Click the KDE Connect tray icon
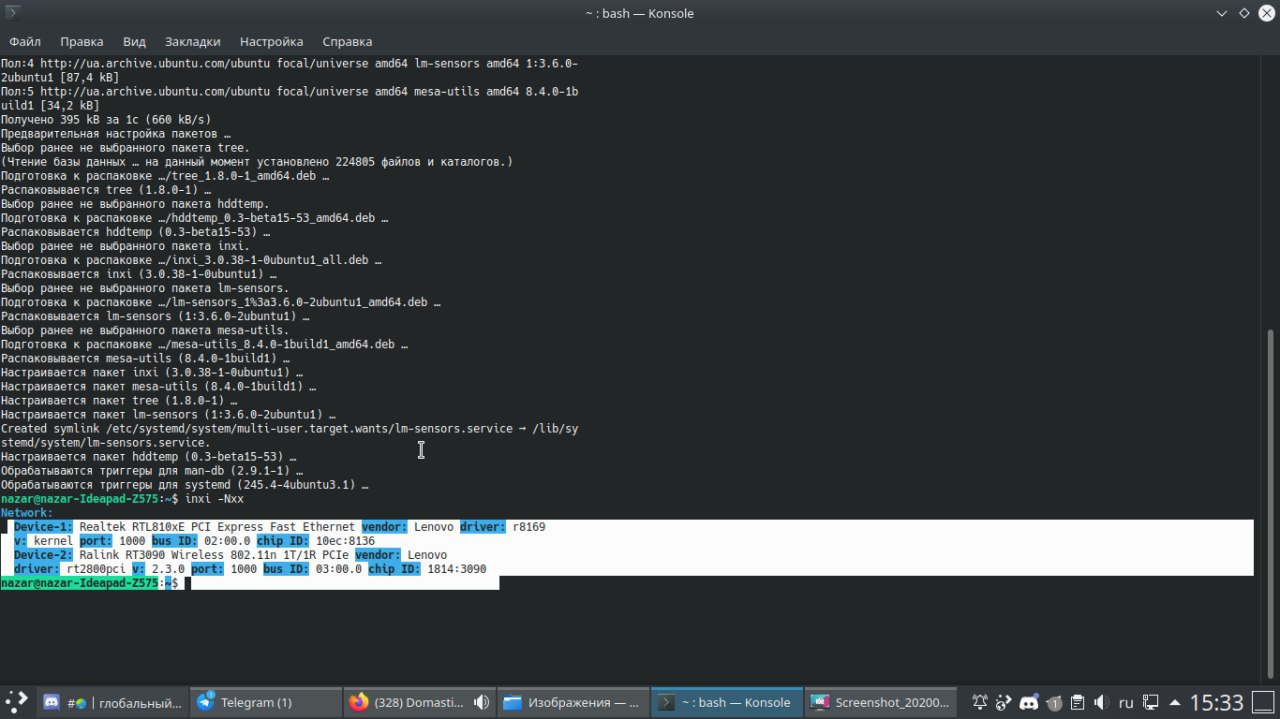This screenshot has width=1280, height=719. pyautogui.click(x=1005, y=703)
